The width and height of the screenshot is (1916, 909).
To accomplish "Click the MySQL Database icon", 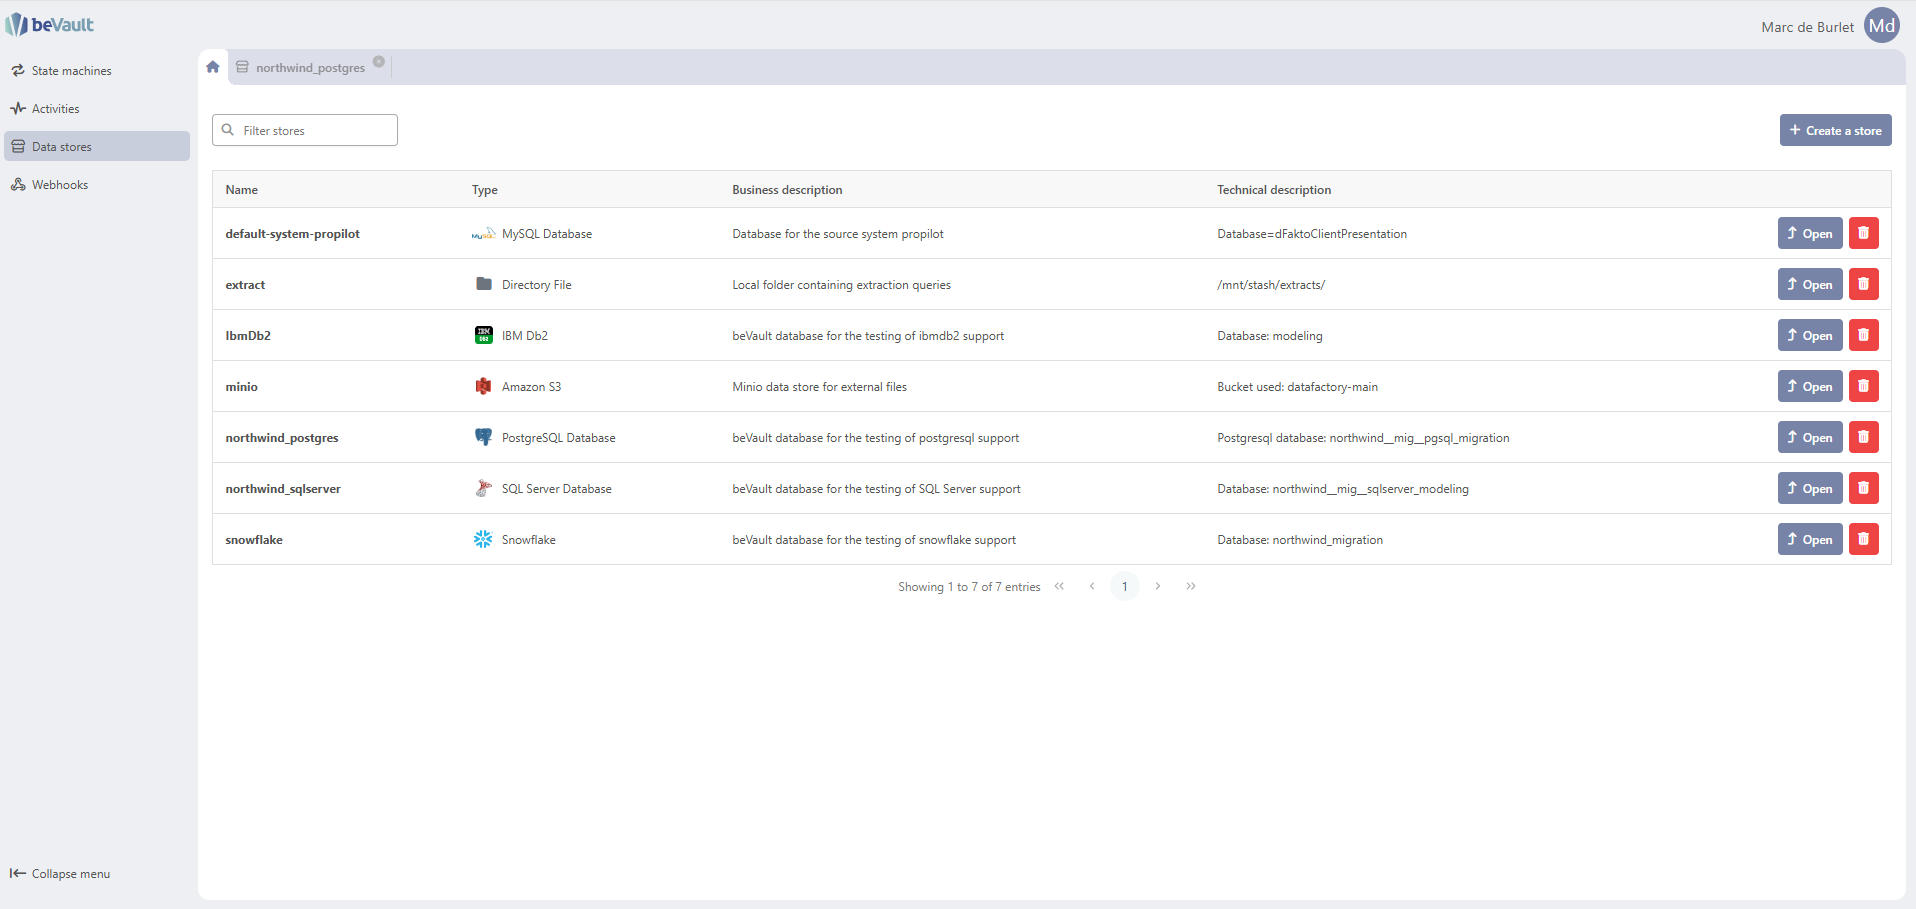I will tap(483, 234).
